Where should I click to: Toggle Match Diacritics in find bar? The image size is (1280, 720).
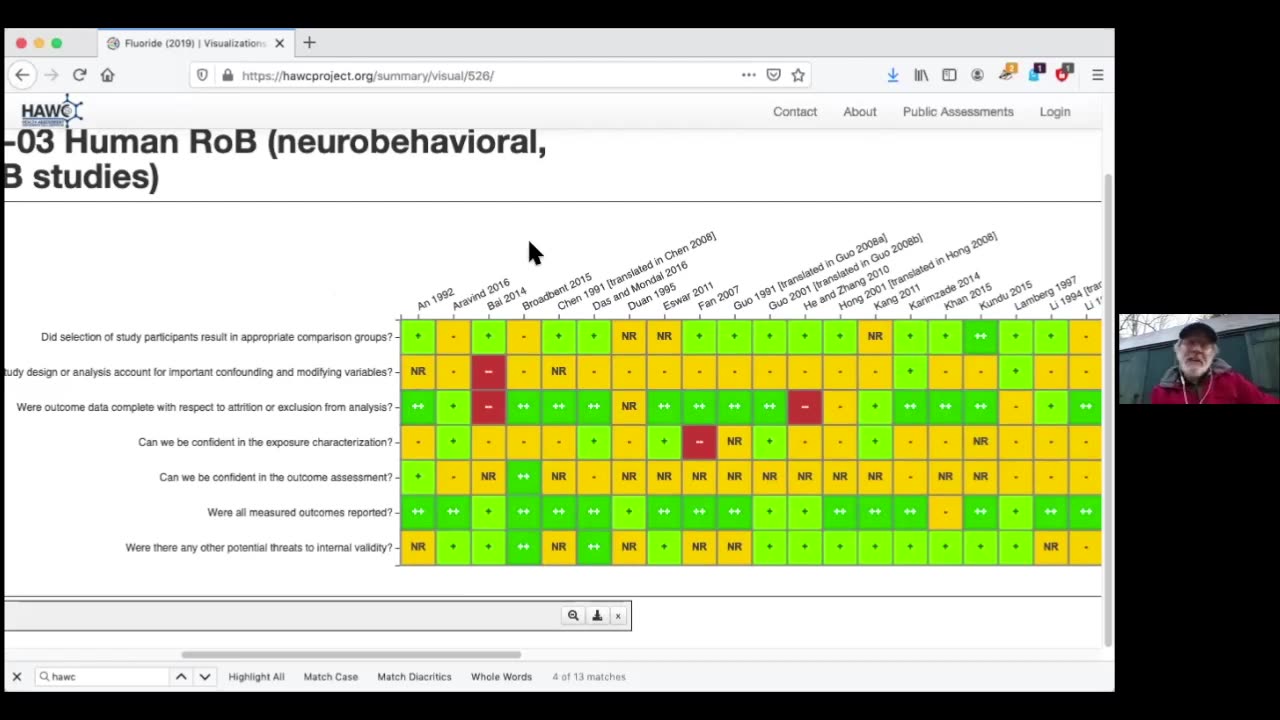pos(414,677)
